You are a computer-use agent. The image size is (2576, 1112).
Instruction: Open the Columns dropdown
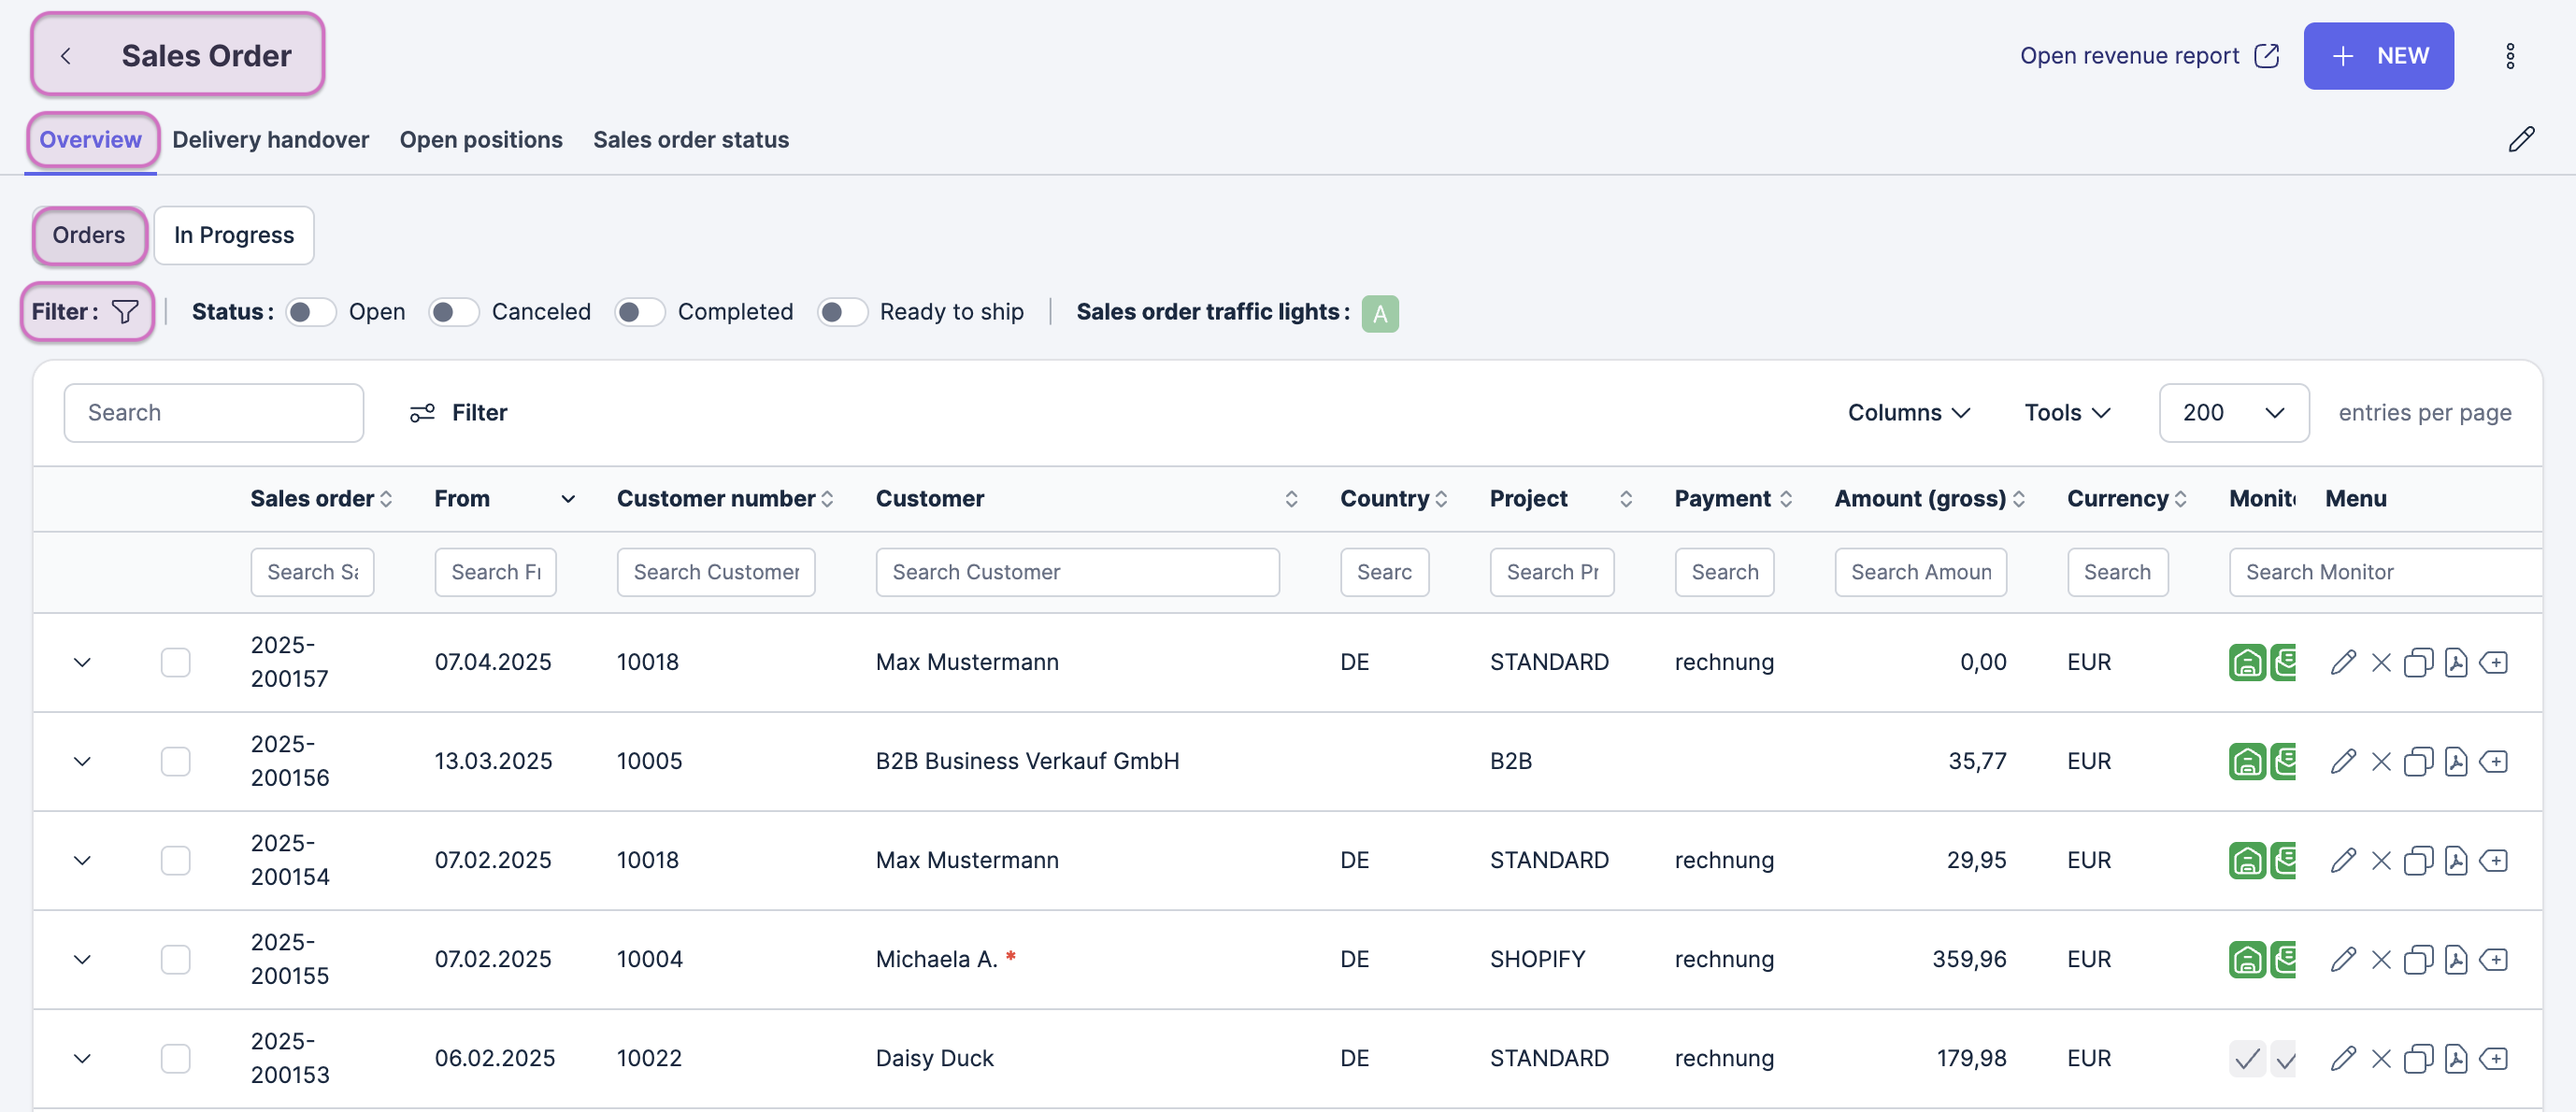tap(1908, 413)
